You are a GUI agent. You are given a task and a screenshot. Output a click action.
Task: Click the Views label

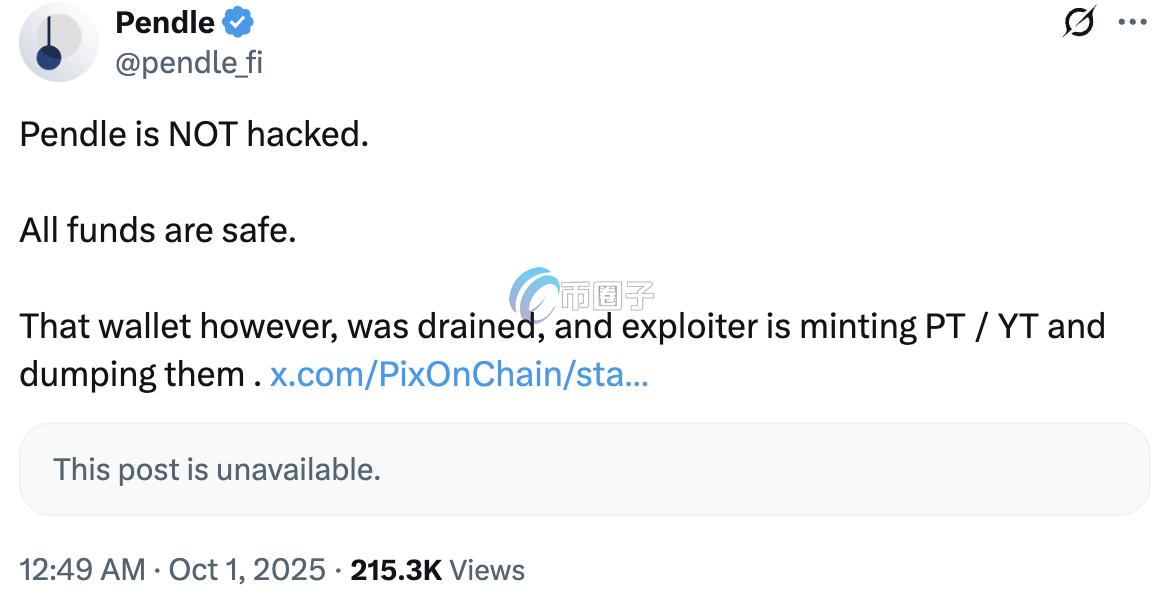coord(487,570)
